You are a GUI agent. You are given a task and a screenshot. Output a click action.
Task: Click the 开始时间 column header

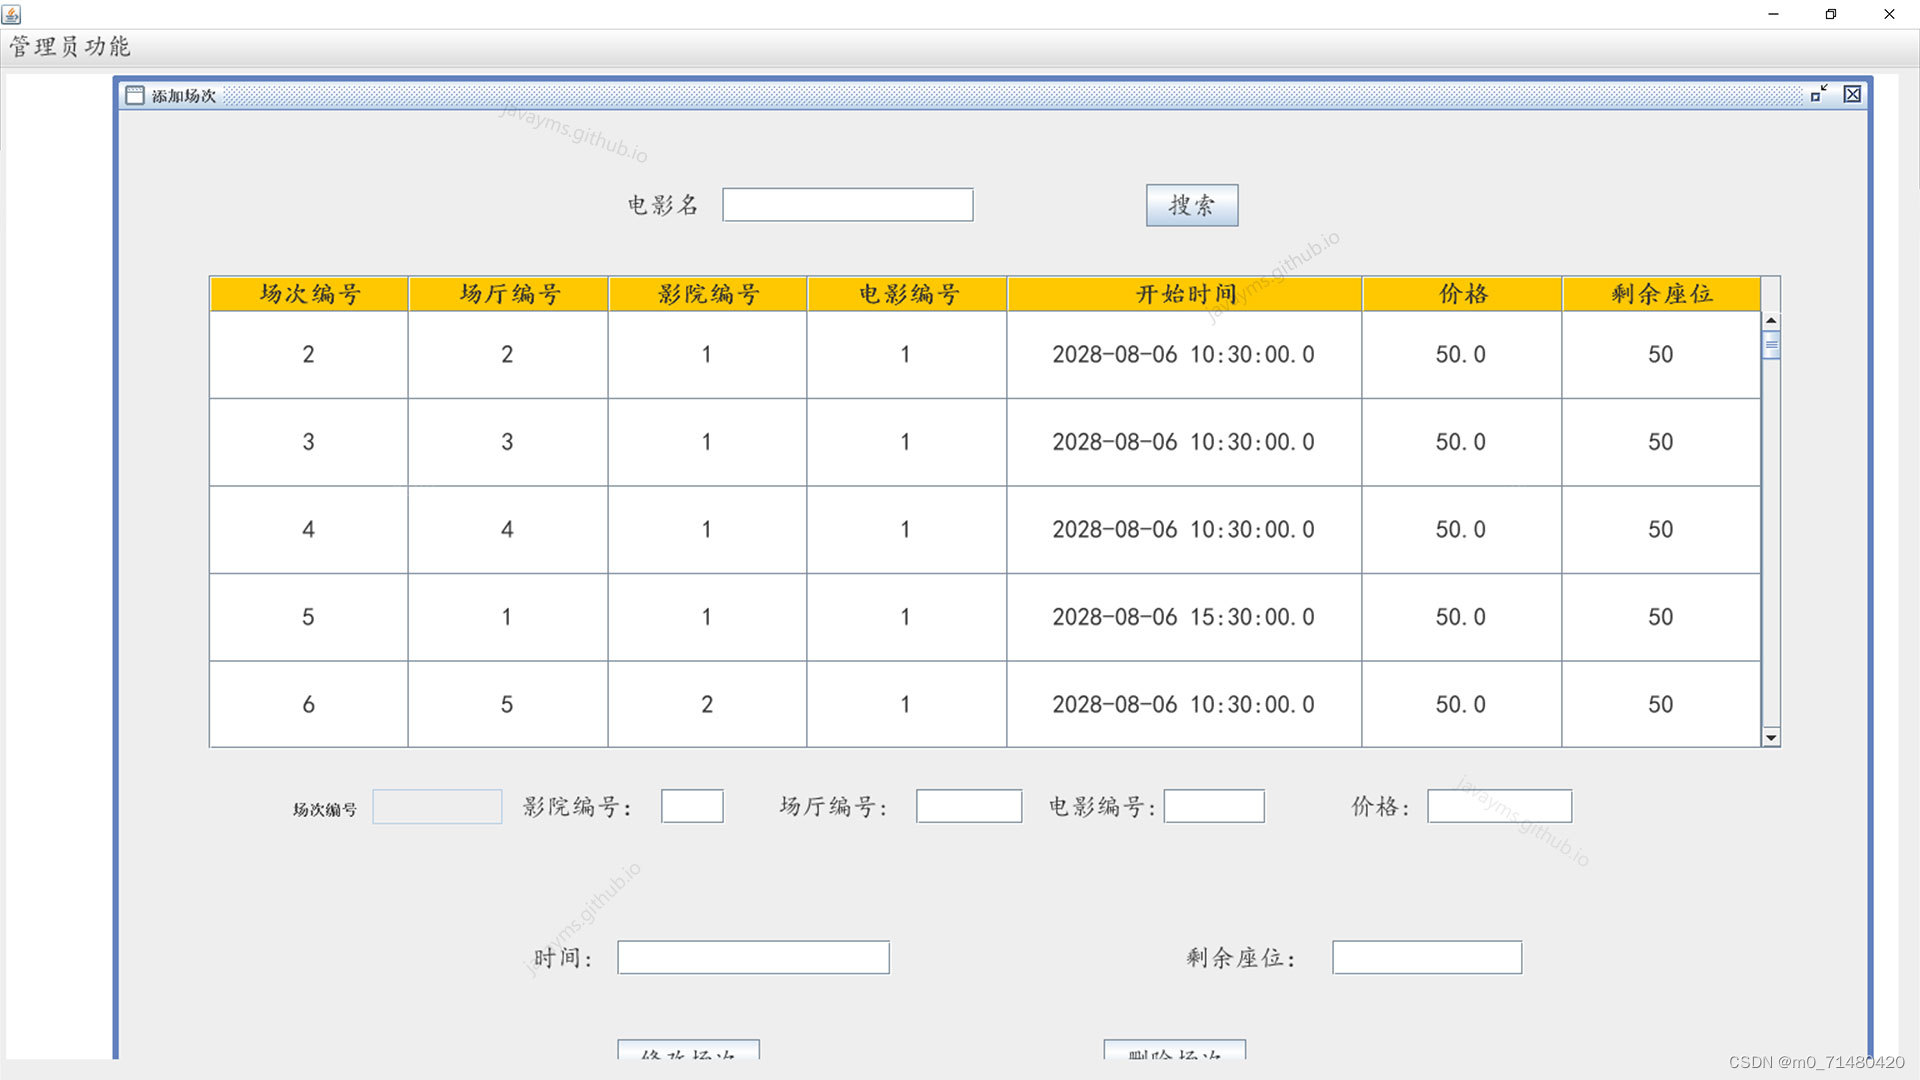click(1185, 294)
